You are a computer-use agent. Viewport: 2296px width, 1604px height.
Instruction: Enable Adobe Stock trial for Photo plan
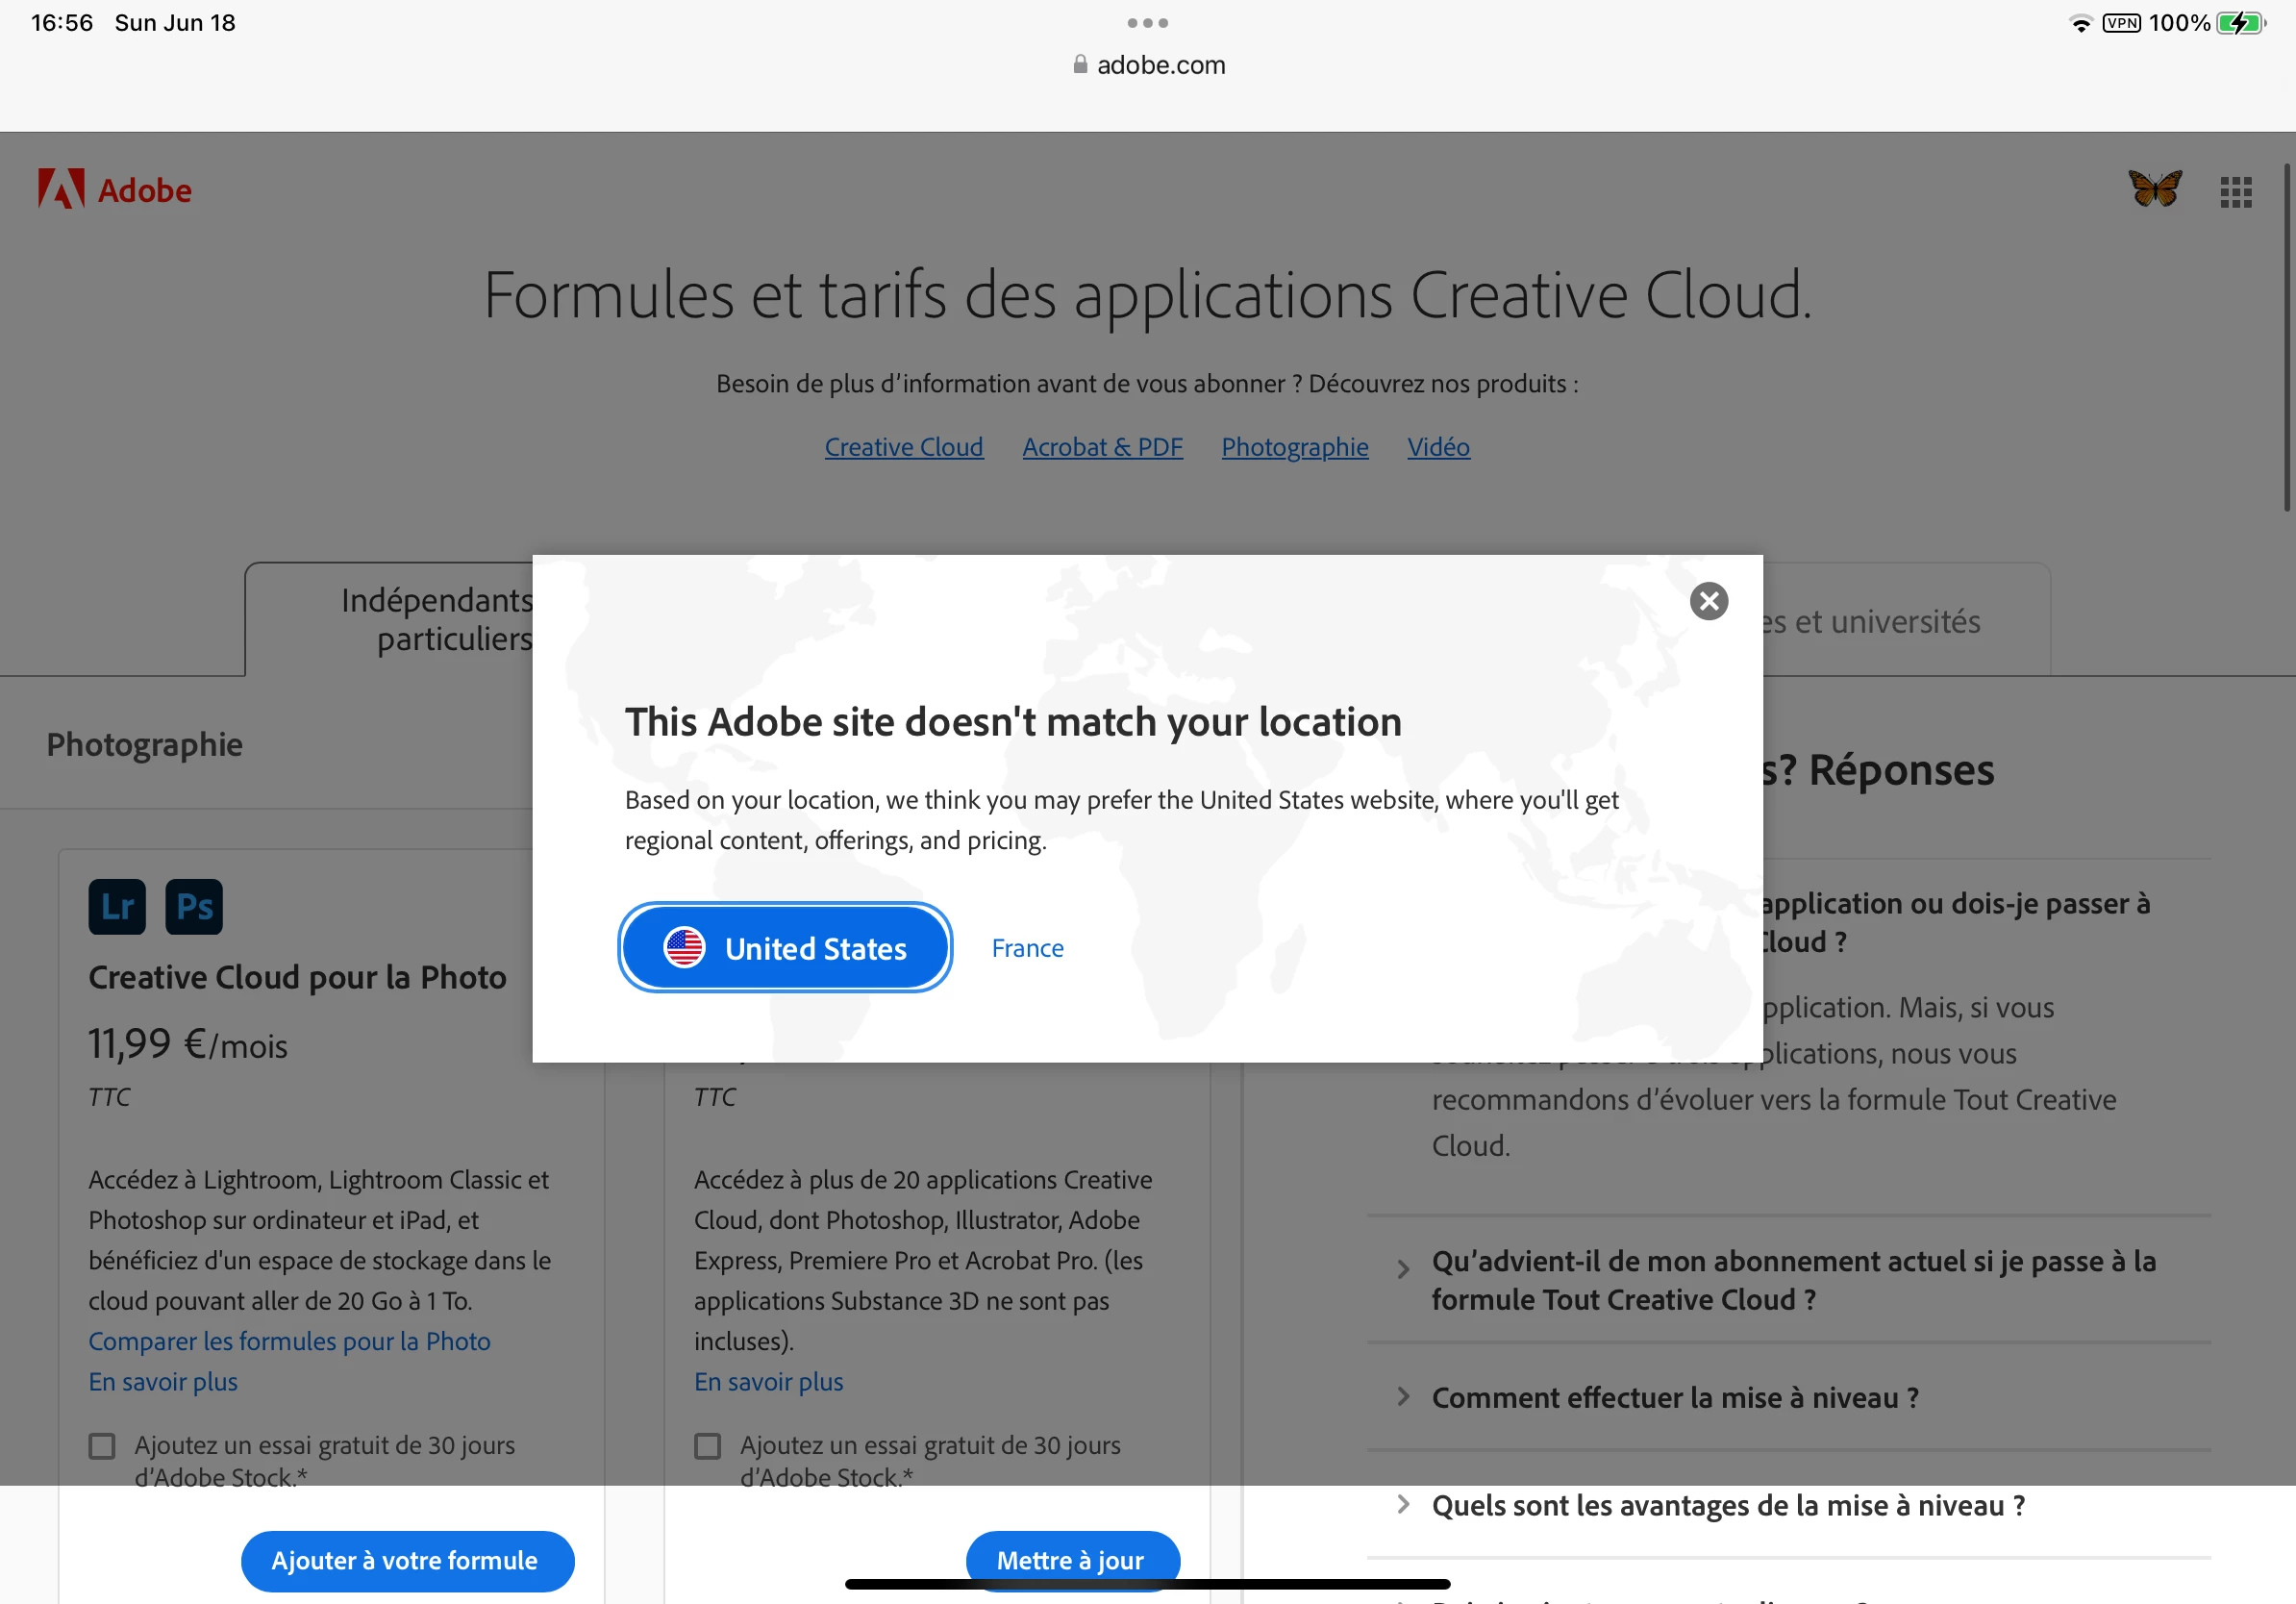(x=102, y=1446)
